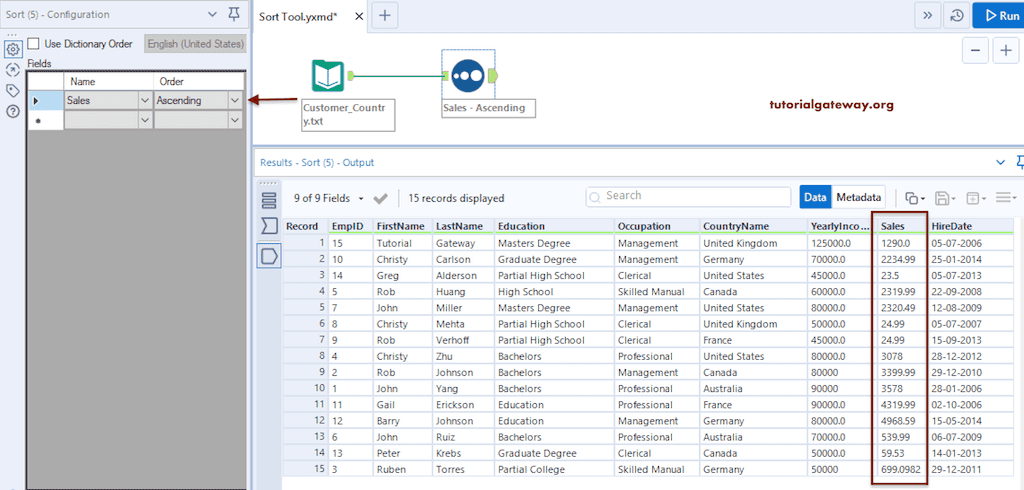Enable the Use Dictionary Order checkbox

[x=34, y=44]
